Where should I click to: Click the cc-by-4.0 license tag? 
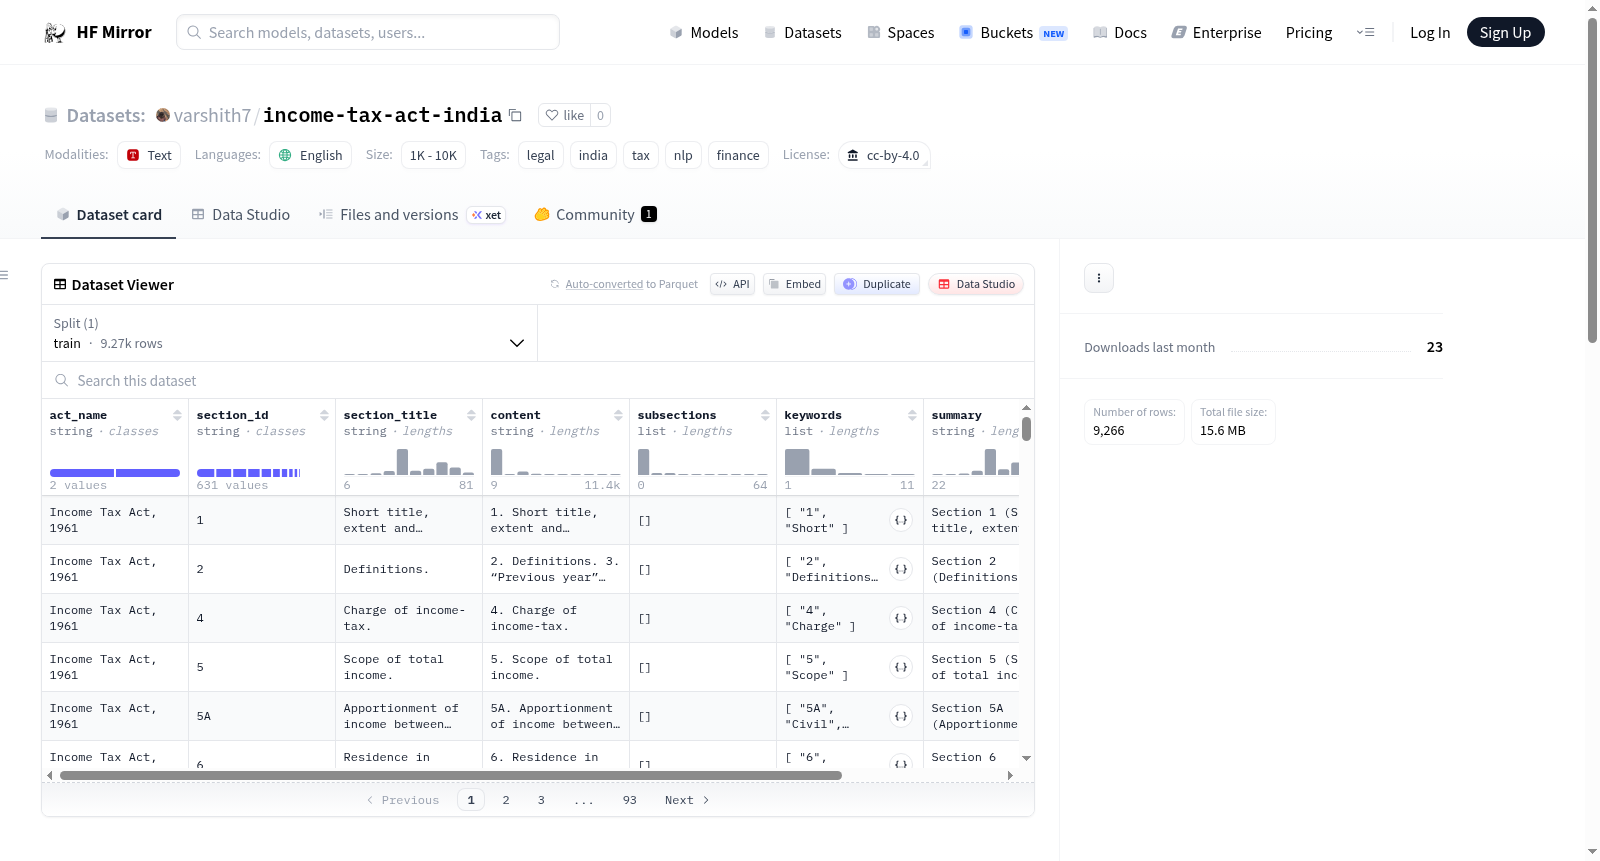pyautogui.click(x=884, y=155)
